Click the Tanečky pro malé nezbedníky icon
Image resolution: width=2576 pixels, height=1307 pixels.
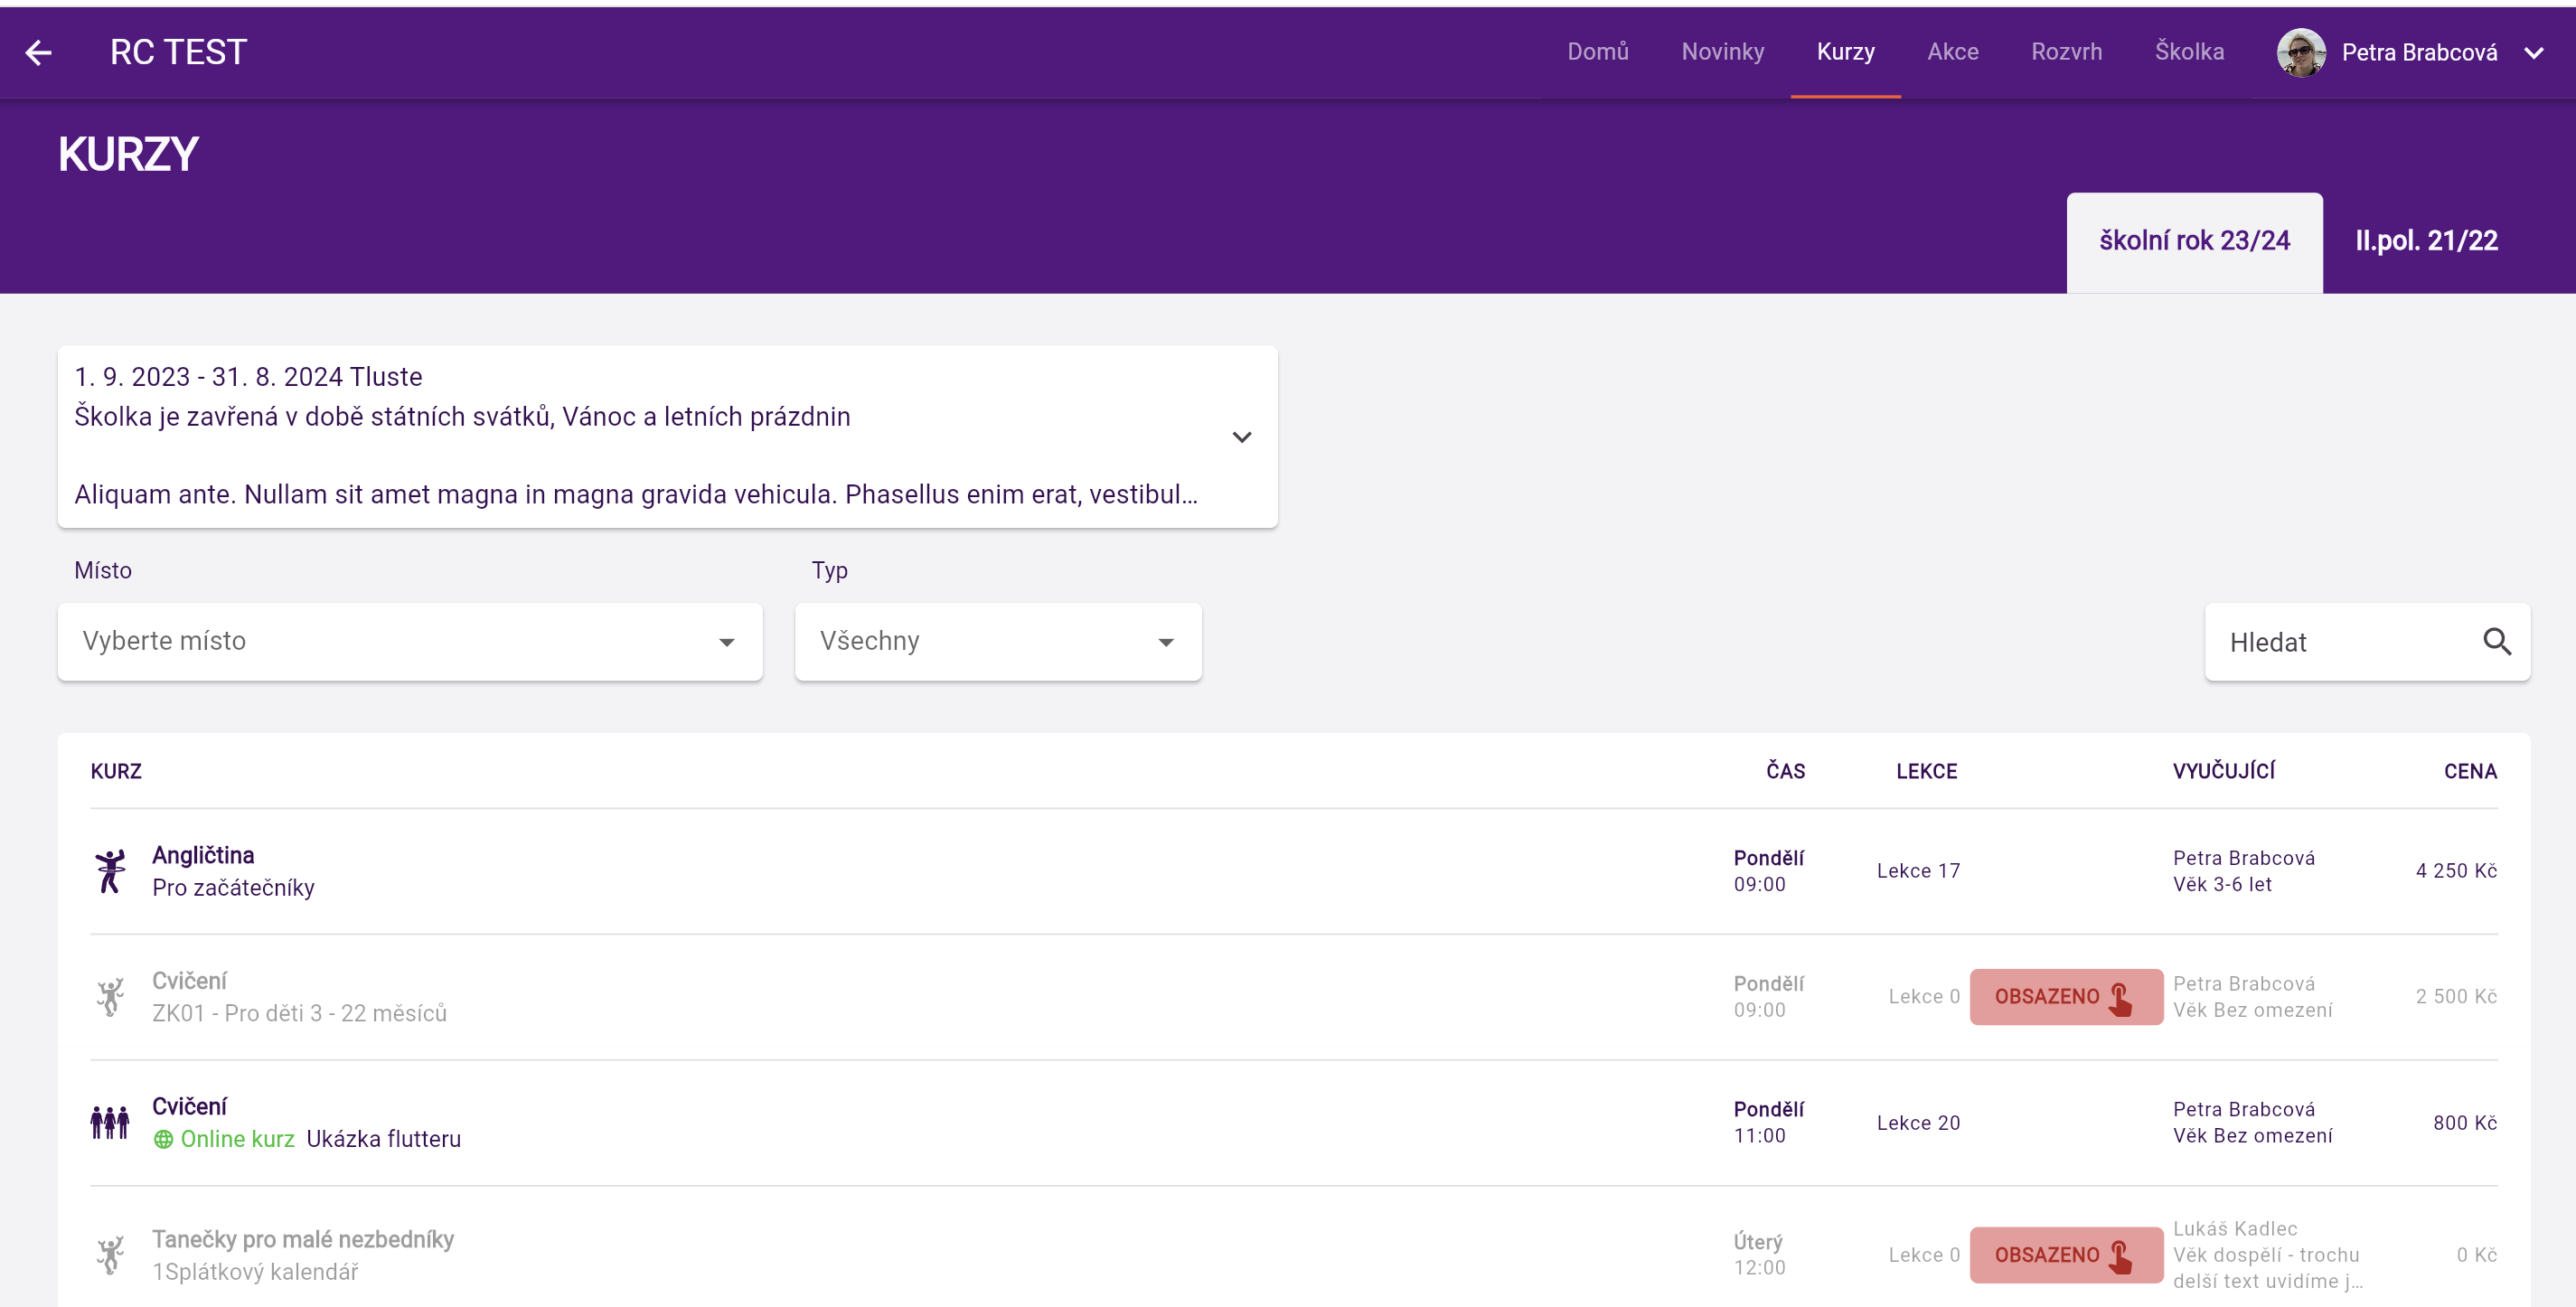(110, 1254)
